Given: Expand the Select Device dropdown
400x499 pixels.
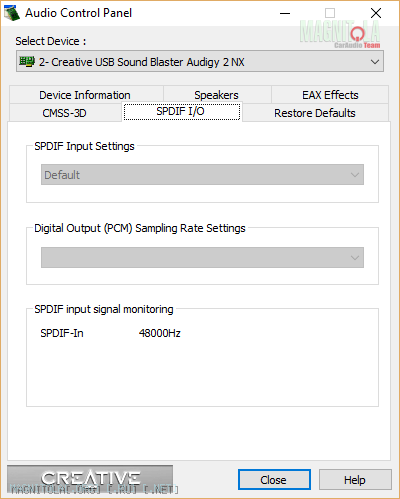Looking at the screenshot, I should 200,61.
